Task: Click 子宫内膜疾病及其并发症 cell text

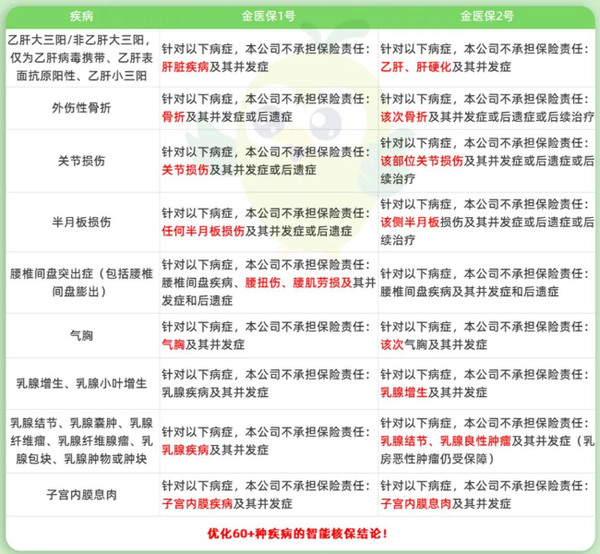Action: click(x=227, y=503)
